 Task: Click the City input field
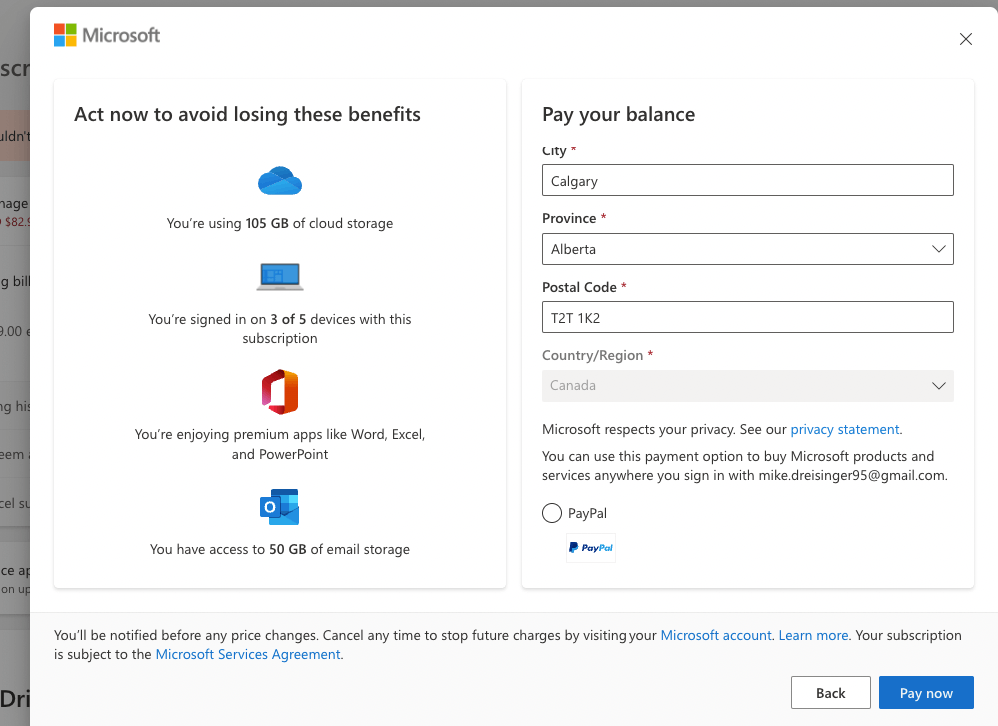click(747, 181)
